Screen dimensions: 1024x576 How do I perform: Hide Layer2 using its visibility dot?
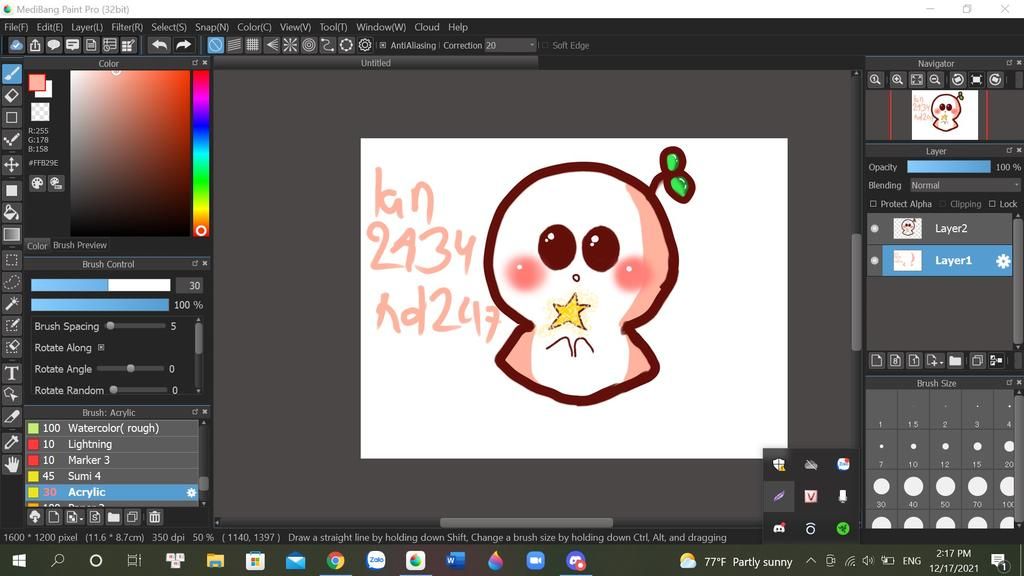(874, 229)
